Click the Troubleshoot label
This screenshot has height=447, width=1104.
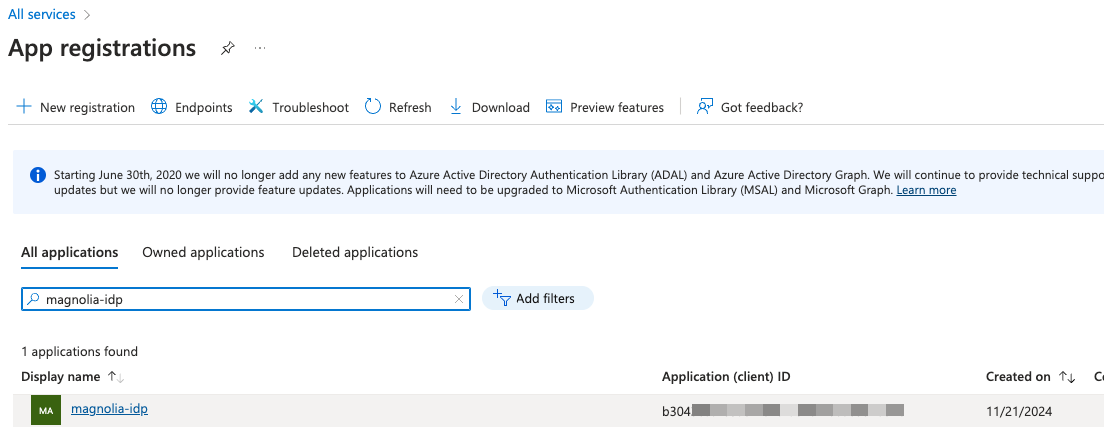(x=310, y=108)
